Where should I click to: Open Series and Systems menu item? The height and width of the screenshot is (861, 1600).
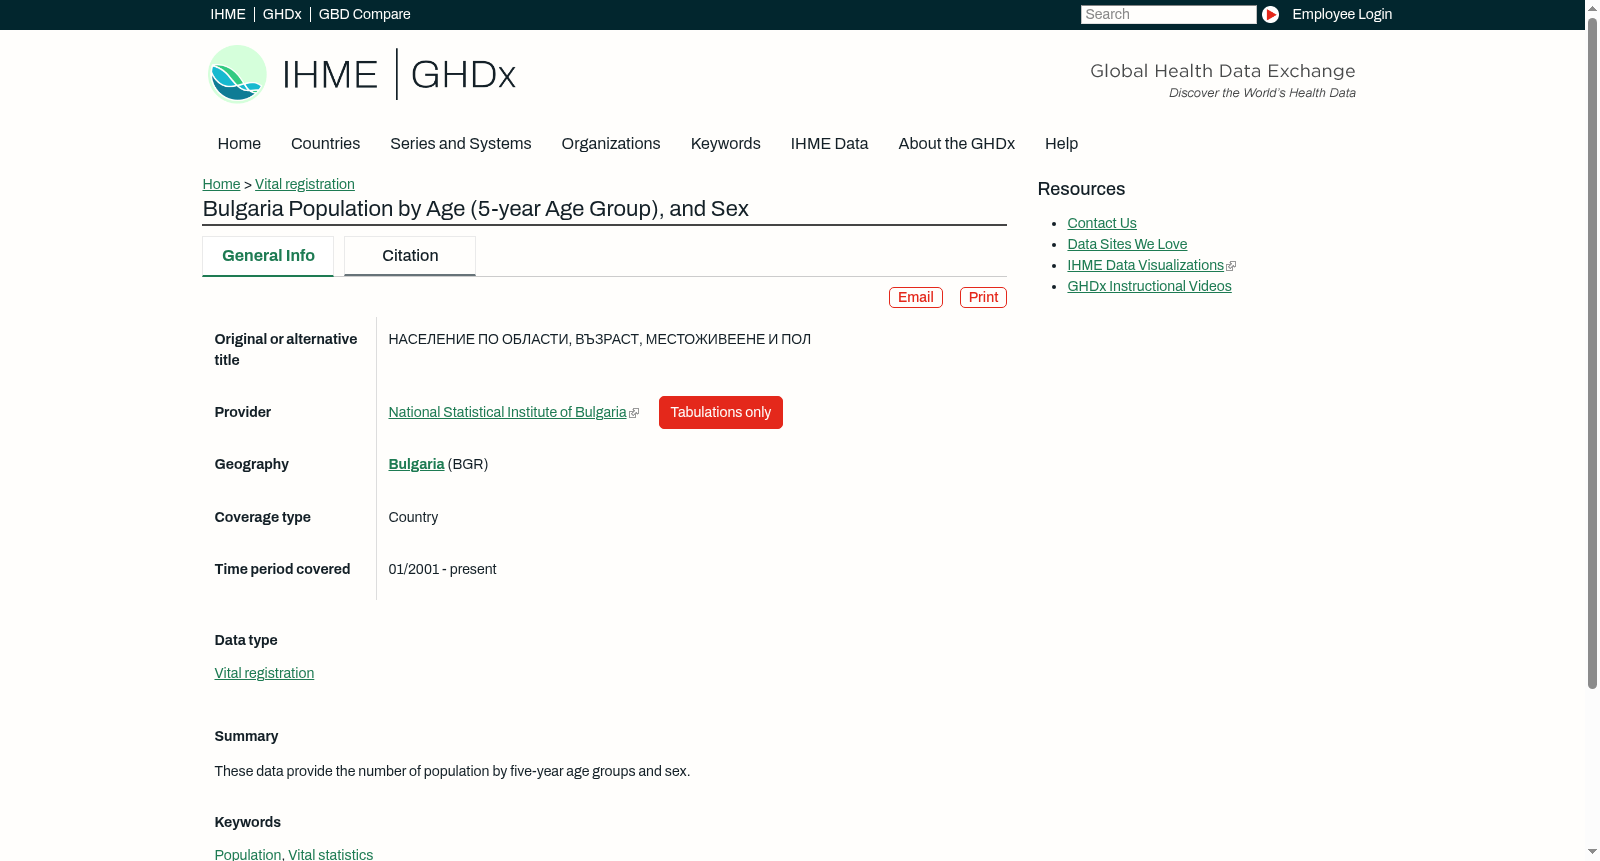click(x=460, y=143)
